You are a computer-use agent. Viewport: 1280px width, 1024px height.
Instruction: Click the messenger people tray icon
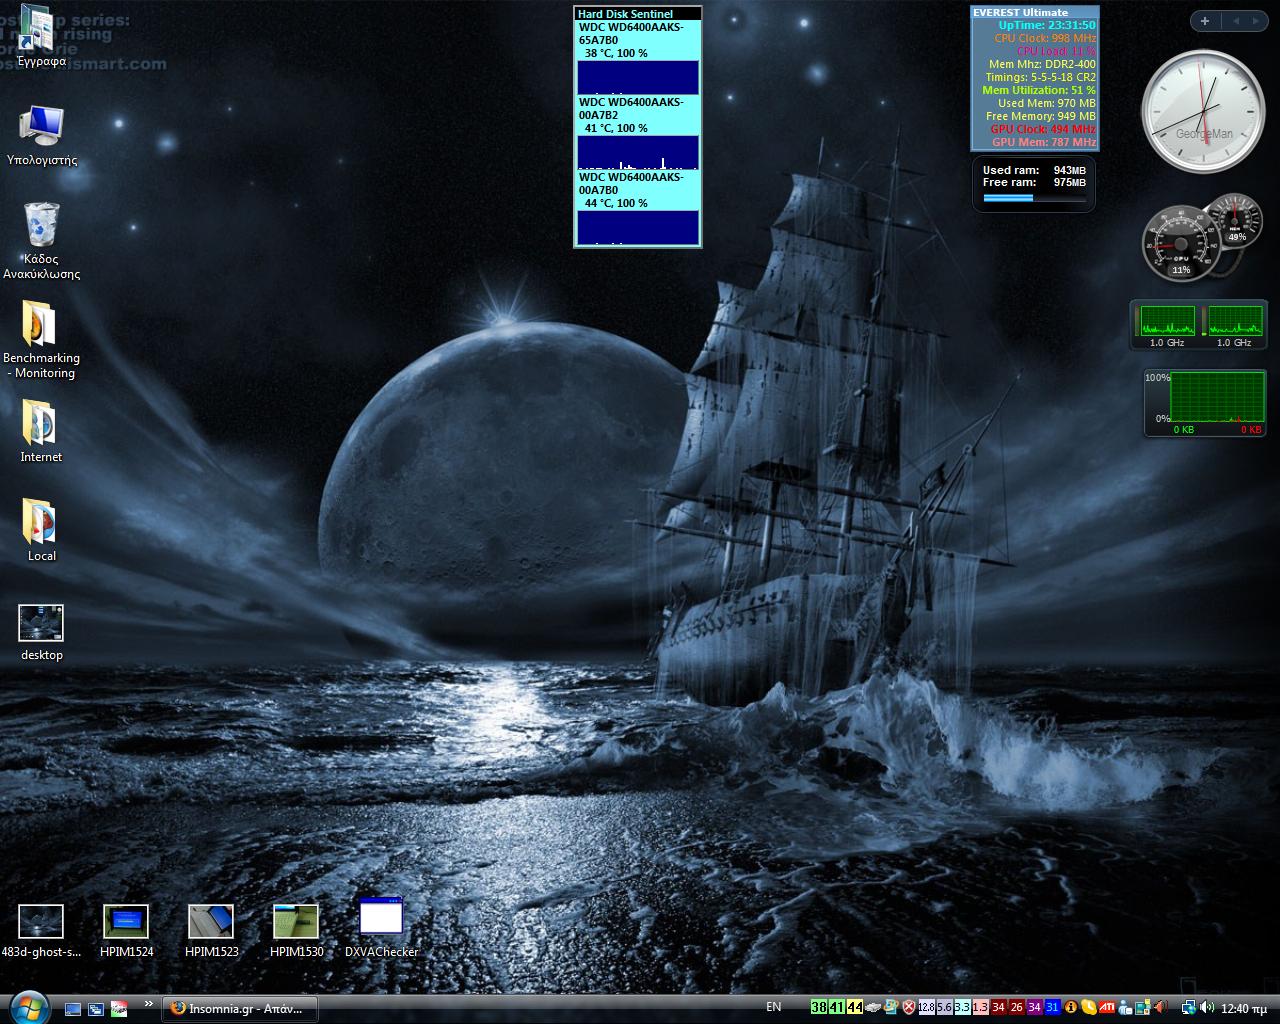tap(1126, 1008)
